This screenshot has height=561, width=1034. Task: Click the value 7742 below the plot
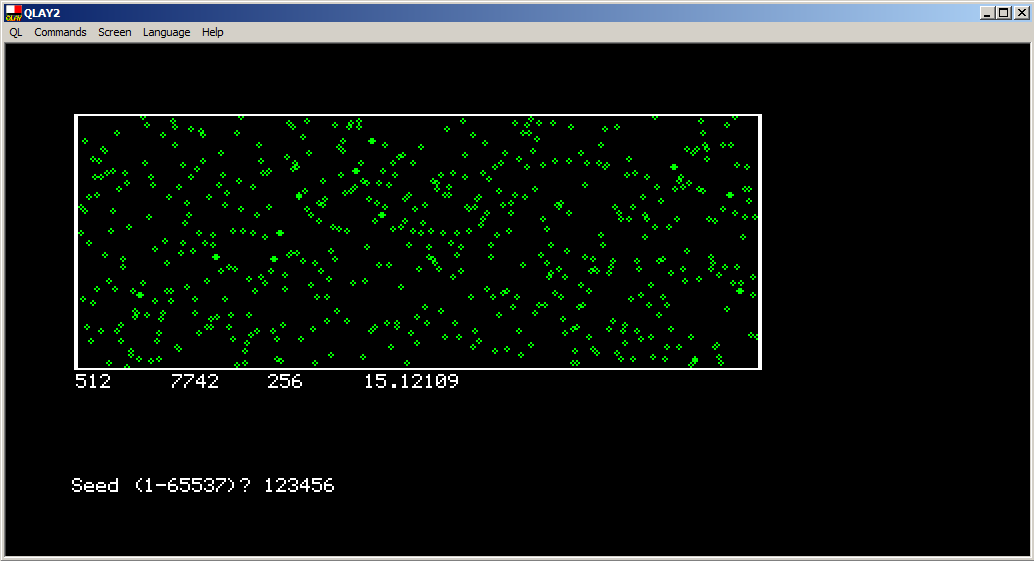coord(195,381)
